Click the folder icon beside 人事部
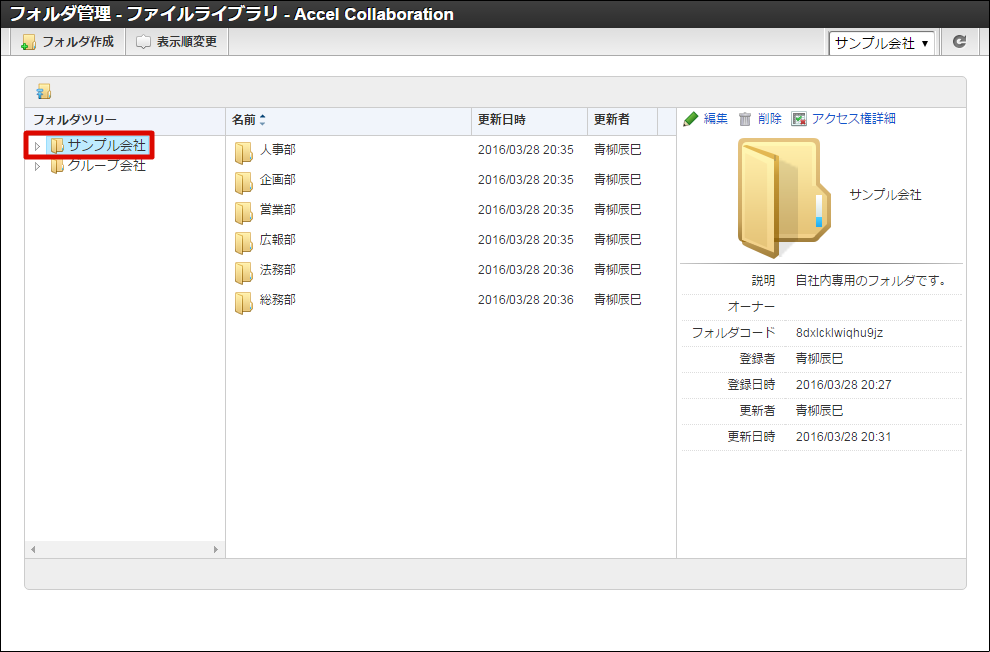Viewport: 990px width, 652px height. (243, 152)
